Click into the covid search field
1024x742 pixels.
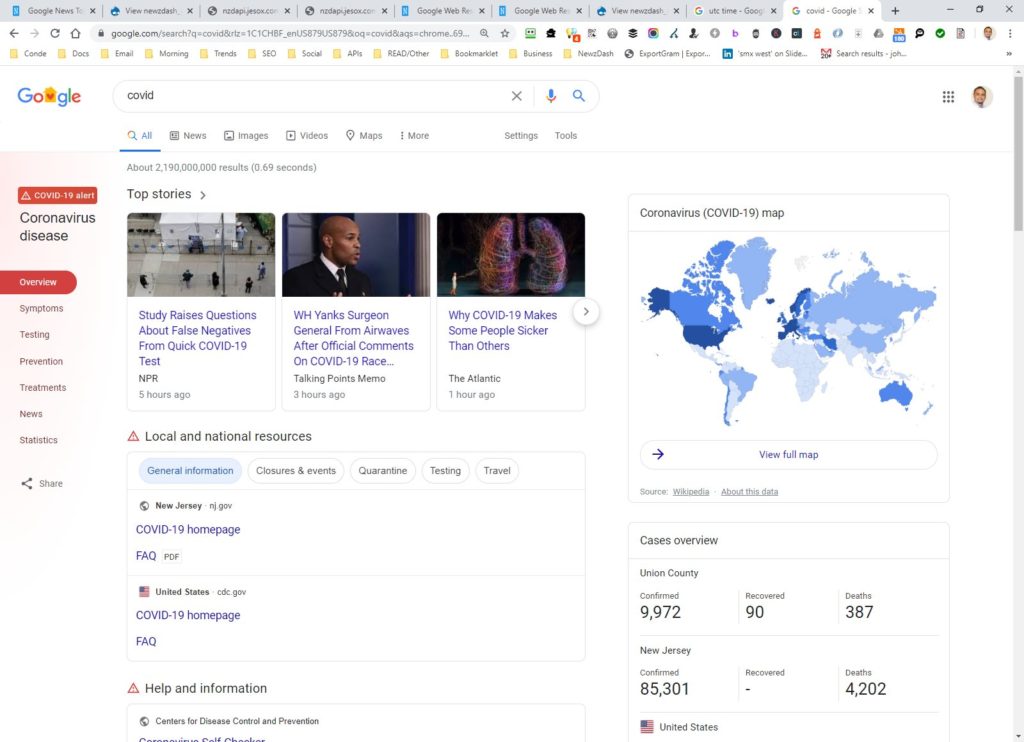pos(313,96)
